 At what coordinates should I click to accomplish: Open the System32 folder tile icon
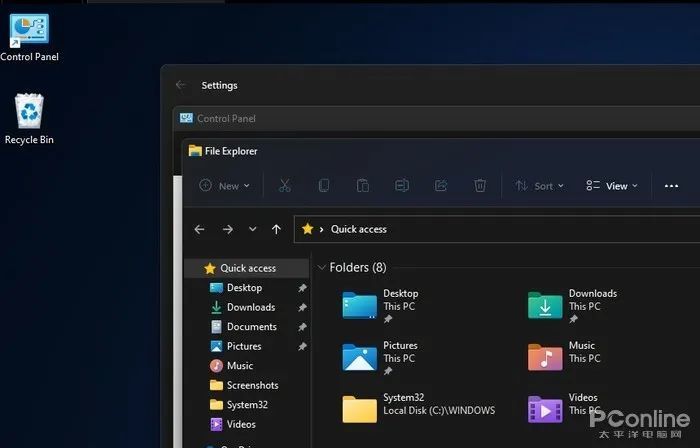359,409
